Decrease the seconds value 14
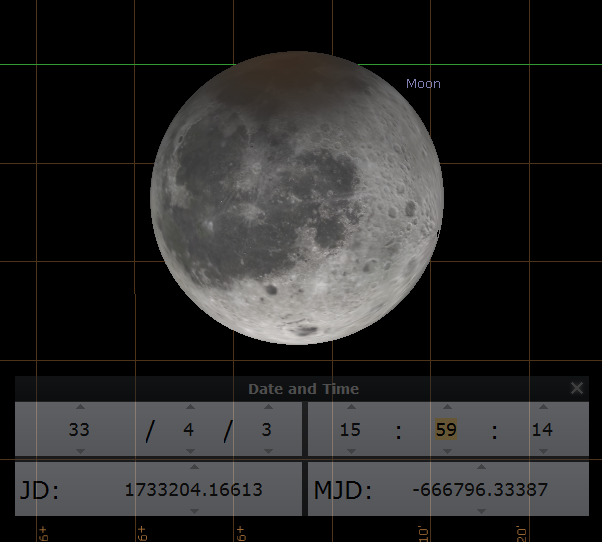 click(543, 451)
